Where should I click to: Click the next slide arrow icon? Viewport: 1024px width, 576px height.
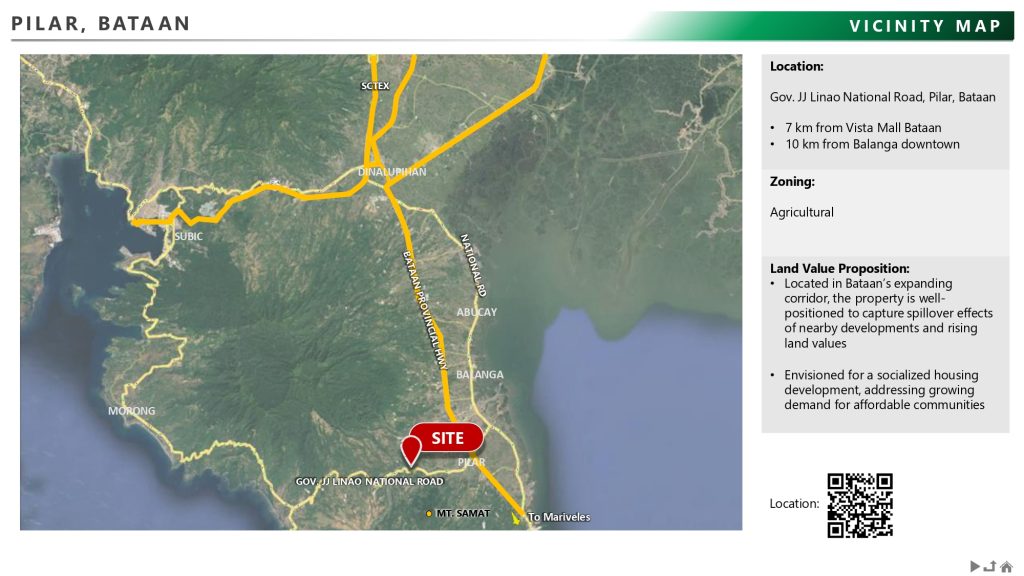(x=974, y=567)
